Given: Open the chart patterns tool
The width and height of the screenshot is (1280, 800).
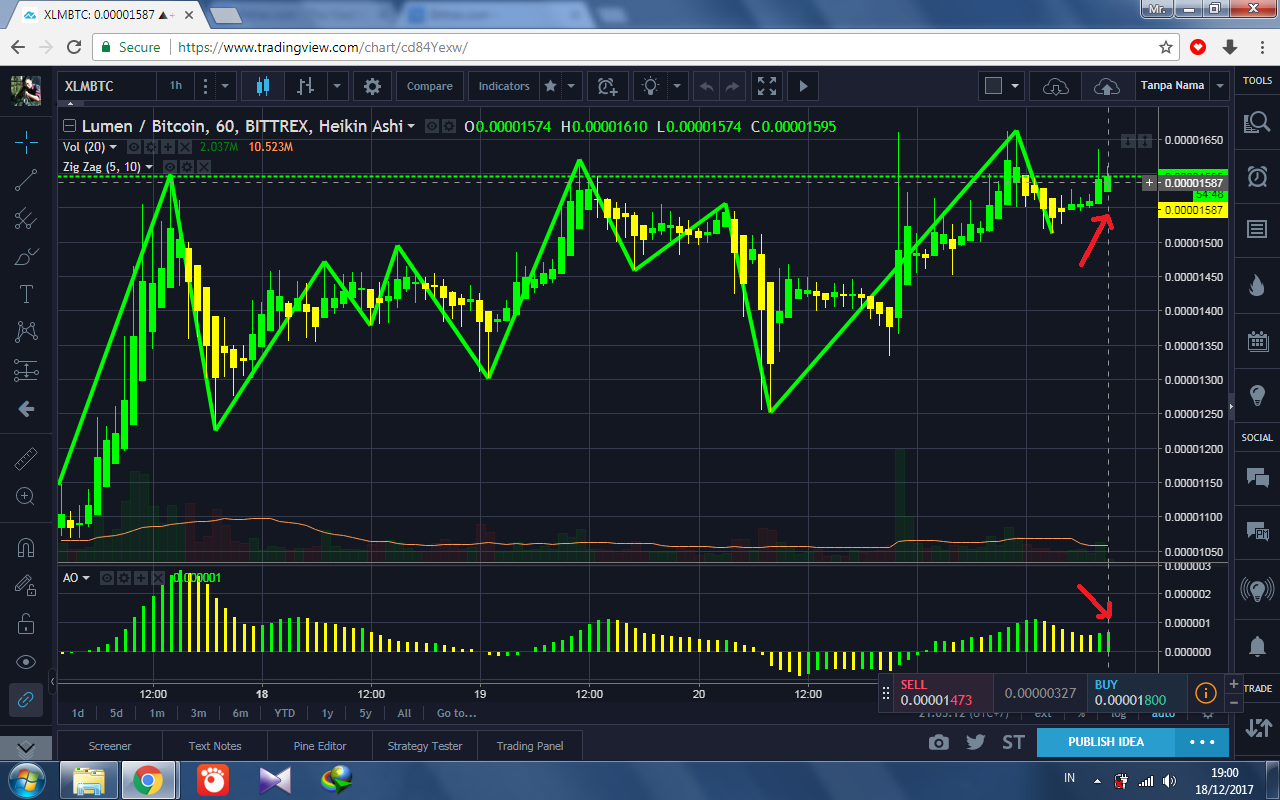Looking at the screenshot, I should pyautogui.click(x=26, y=332).
